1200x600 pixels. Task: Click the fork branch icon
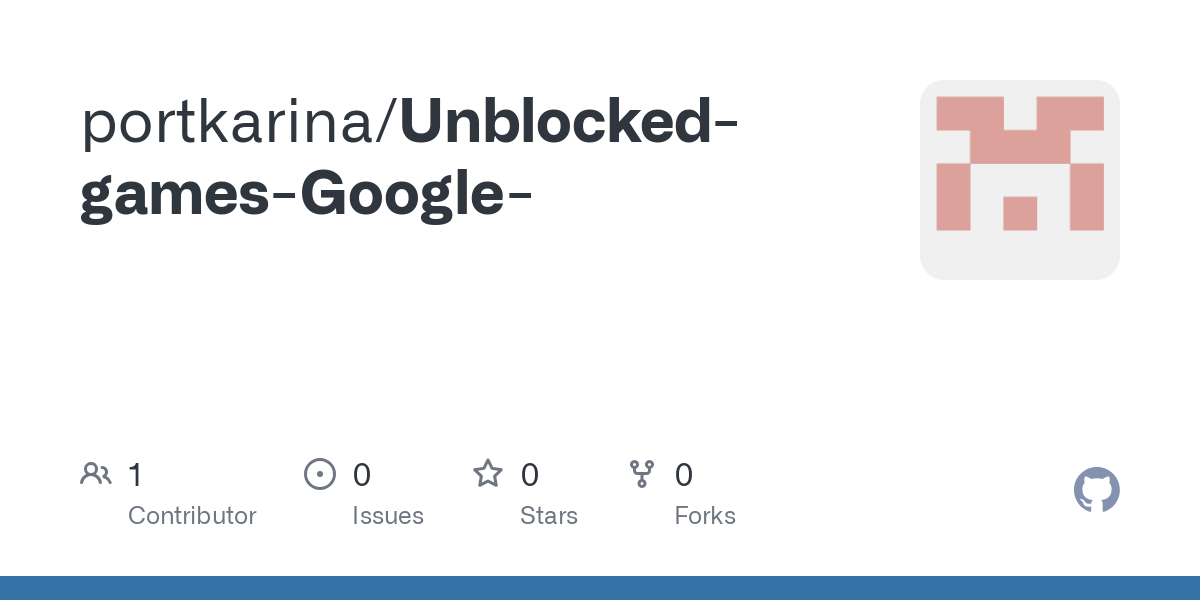tap(642, 474)
